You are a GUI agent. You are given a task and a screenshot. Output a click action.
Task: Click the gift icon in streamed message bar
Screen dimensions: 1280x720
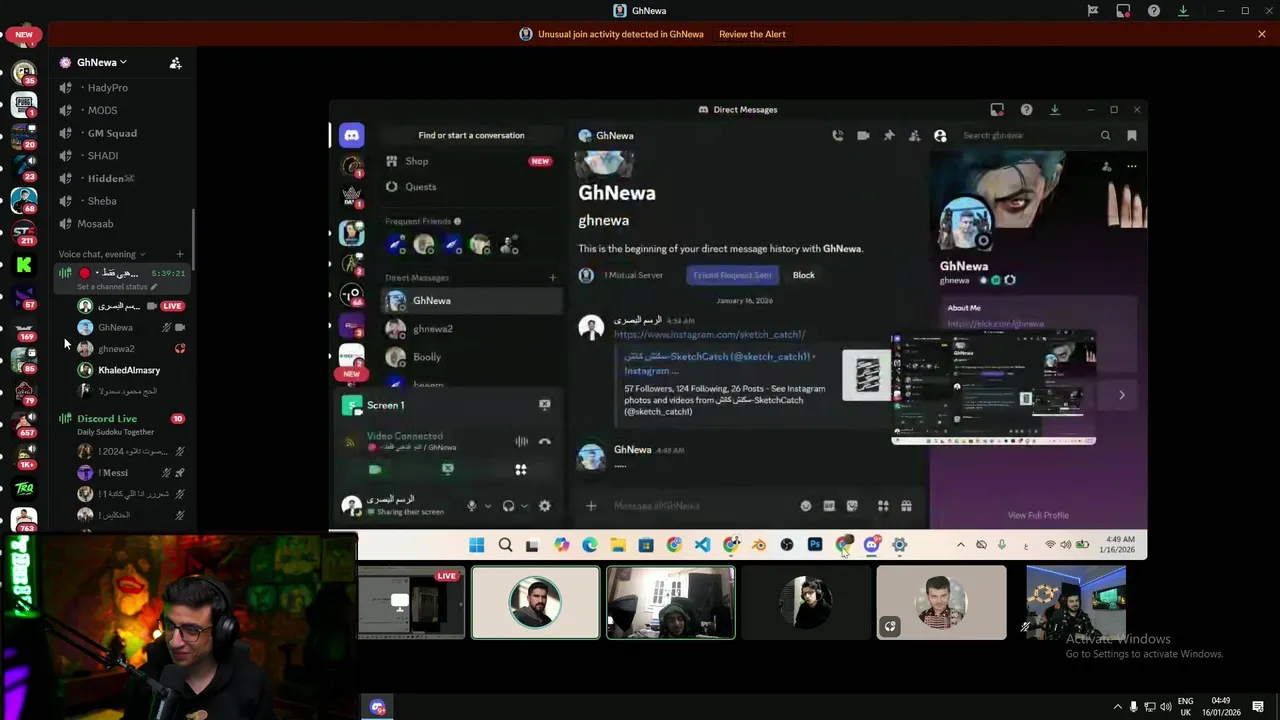[x=906, y=506]
